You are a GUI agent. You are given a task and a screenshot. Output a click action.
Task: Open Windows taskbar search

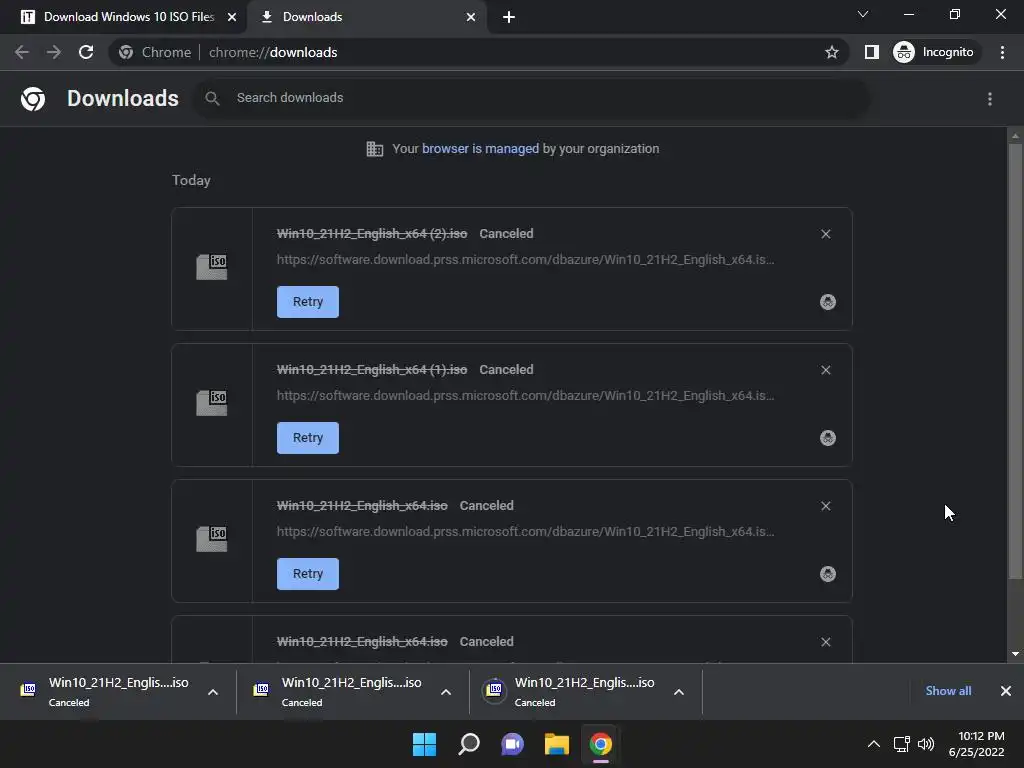click(469, 744)
